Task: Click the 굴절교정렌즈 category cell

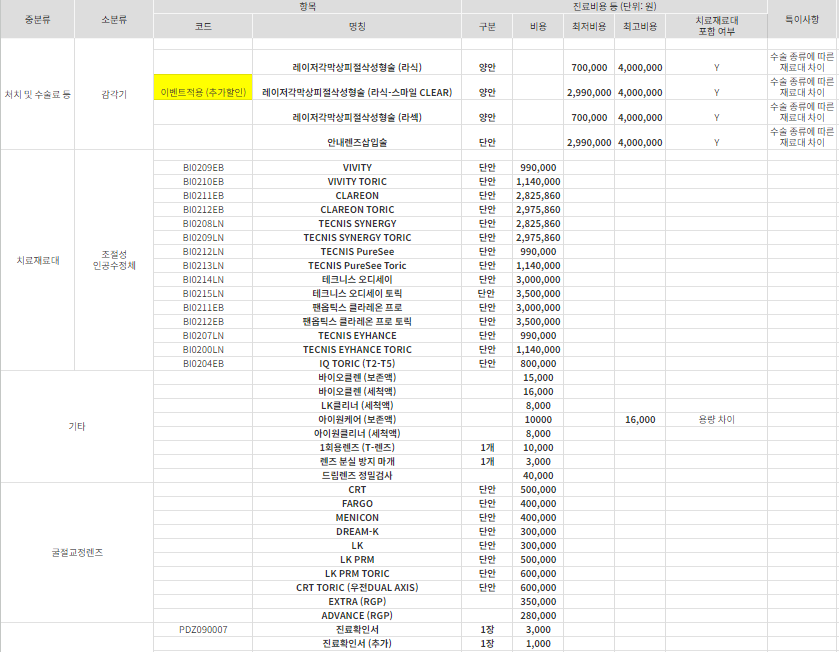Action: coord(77,553)
